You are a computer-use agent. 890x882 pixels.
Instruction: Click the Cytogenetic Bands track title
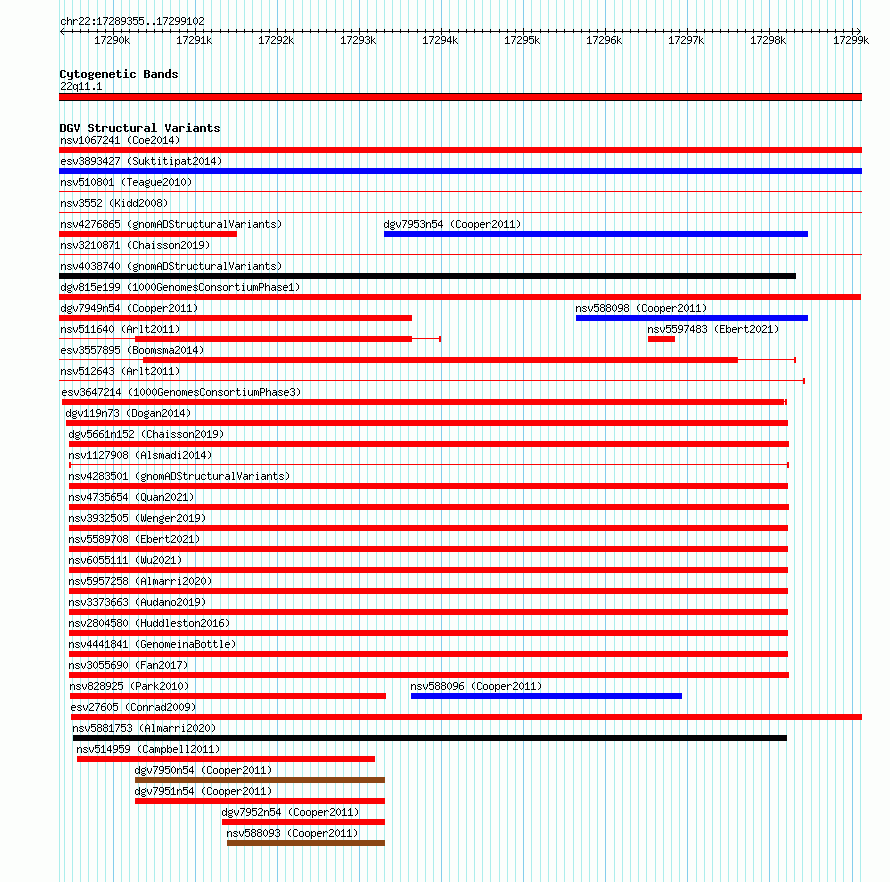(x=119, y=74)
